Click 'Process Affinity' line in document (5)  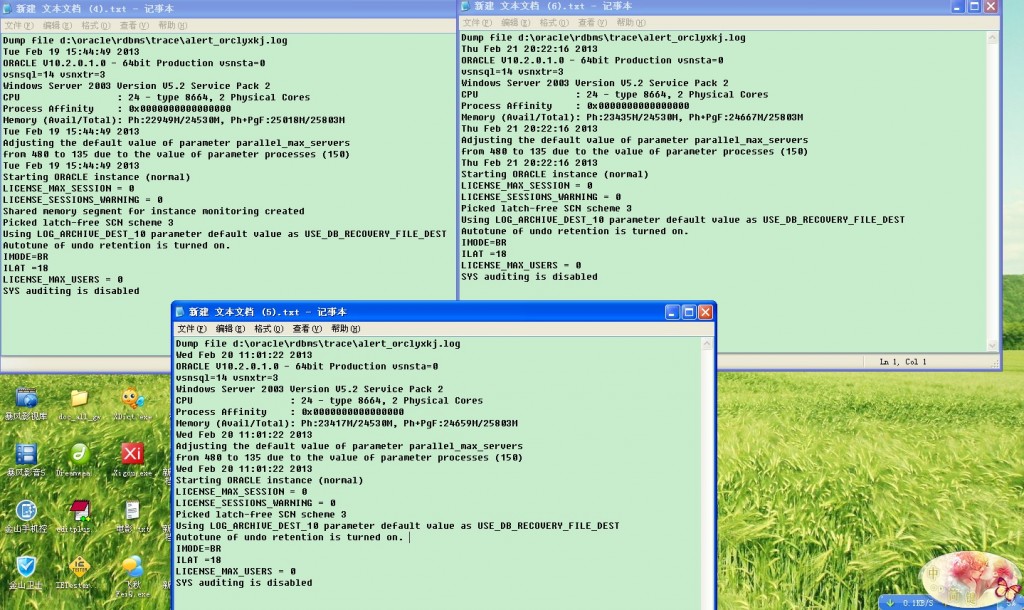point(290,412)
